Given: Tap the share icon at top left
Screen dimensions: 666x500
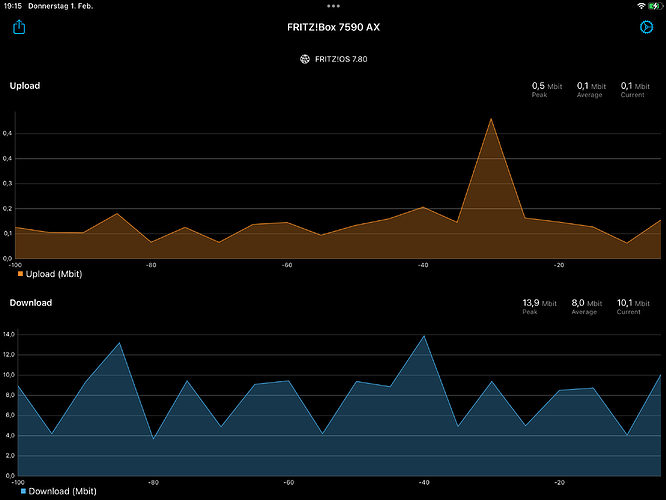Looking at the screenshot, I should 19,27.
